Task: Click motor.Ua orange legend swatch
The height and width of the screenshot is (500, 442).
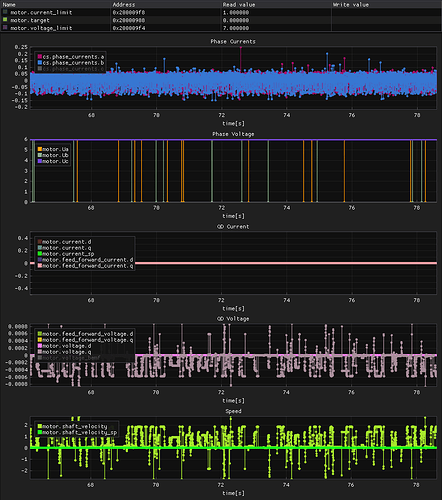Action: [40, 149]
